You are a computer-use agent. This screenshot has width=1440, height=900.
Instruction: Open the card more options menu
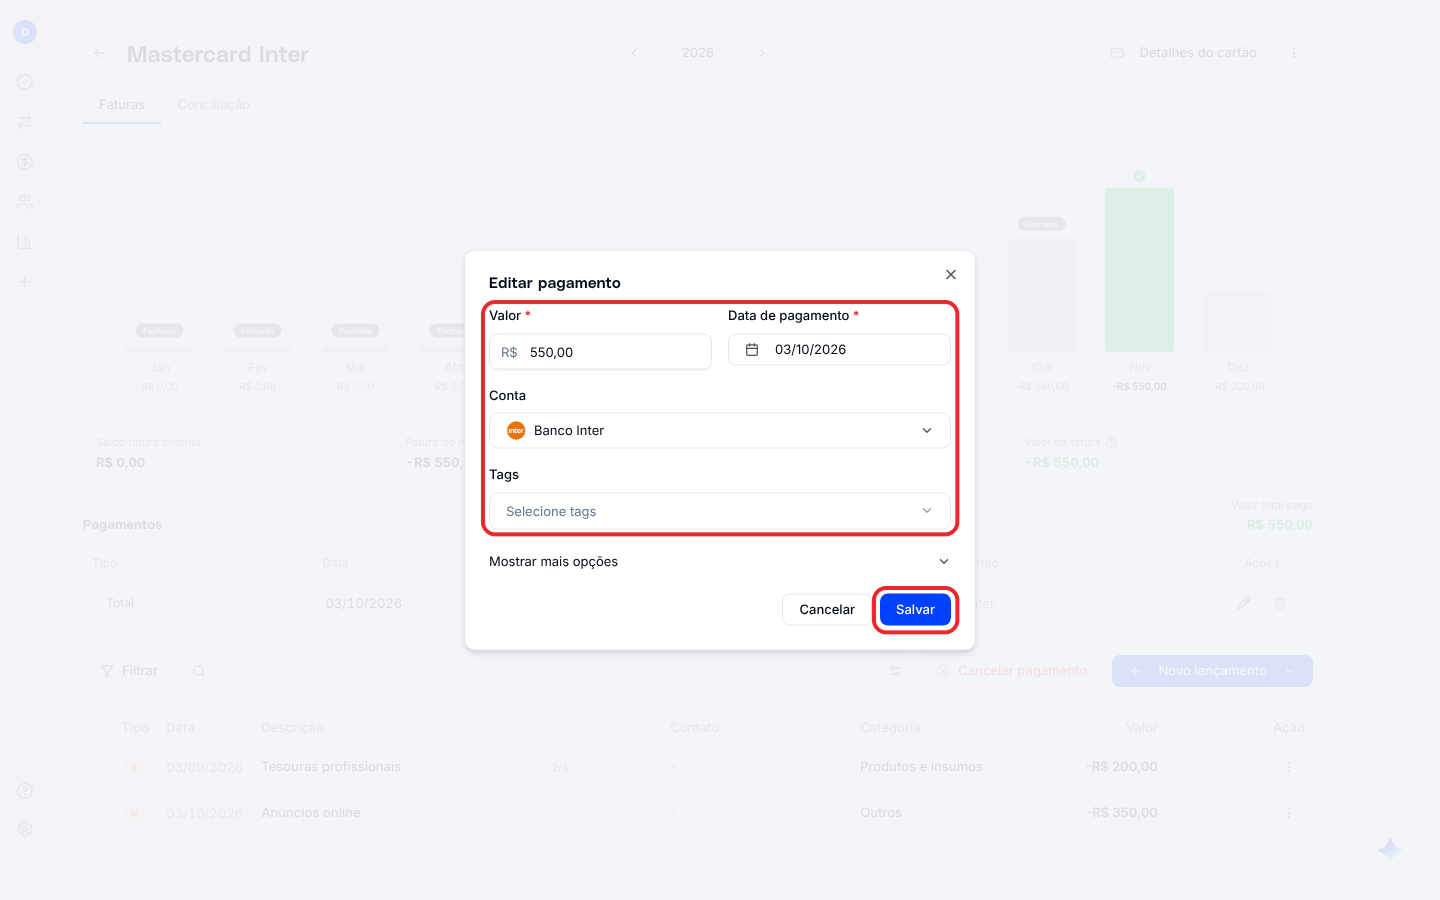point(1294,53)
